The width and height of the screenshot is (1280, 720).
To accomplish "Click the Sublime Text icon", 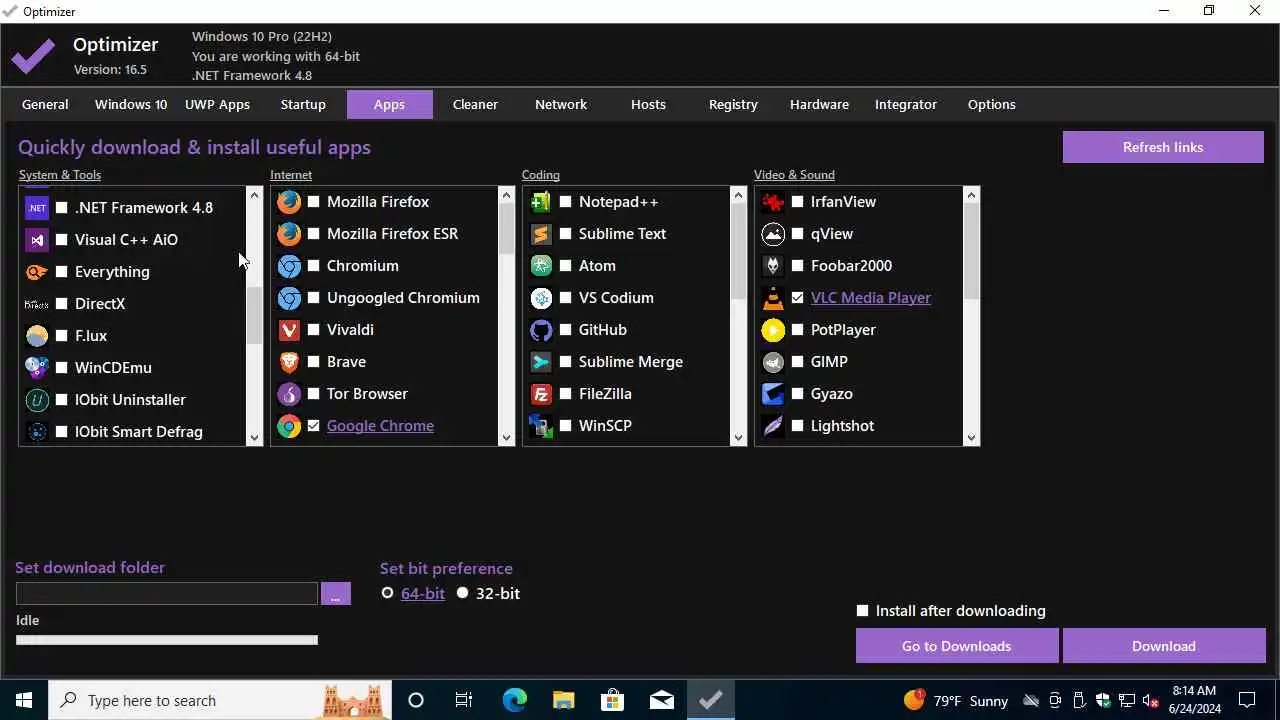I will (541, 234).
